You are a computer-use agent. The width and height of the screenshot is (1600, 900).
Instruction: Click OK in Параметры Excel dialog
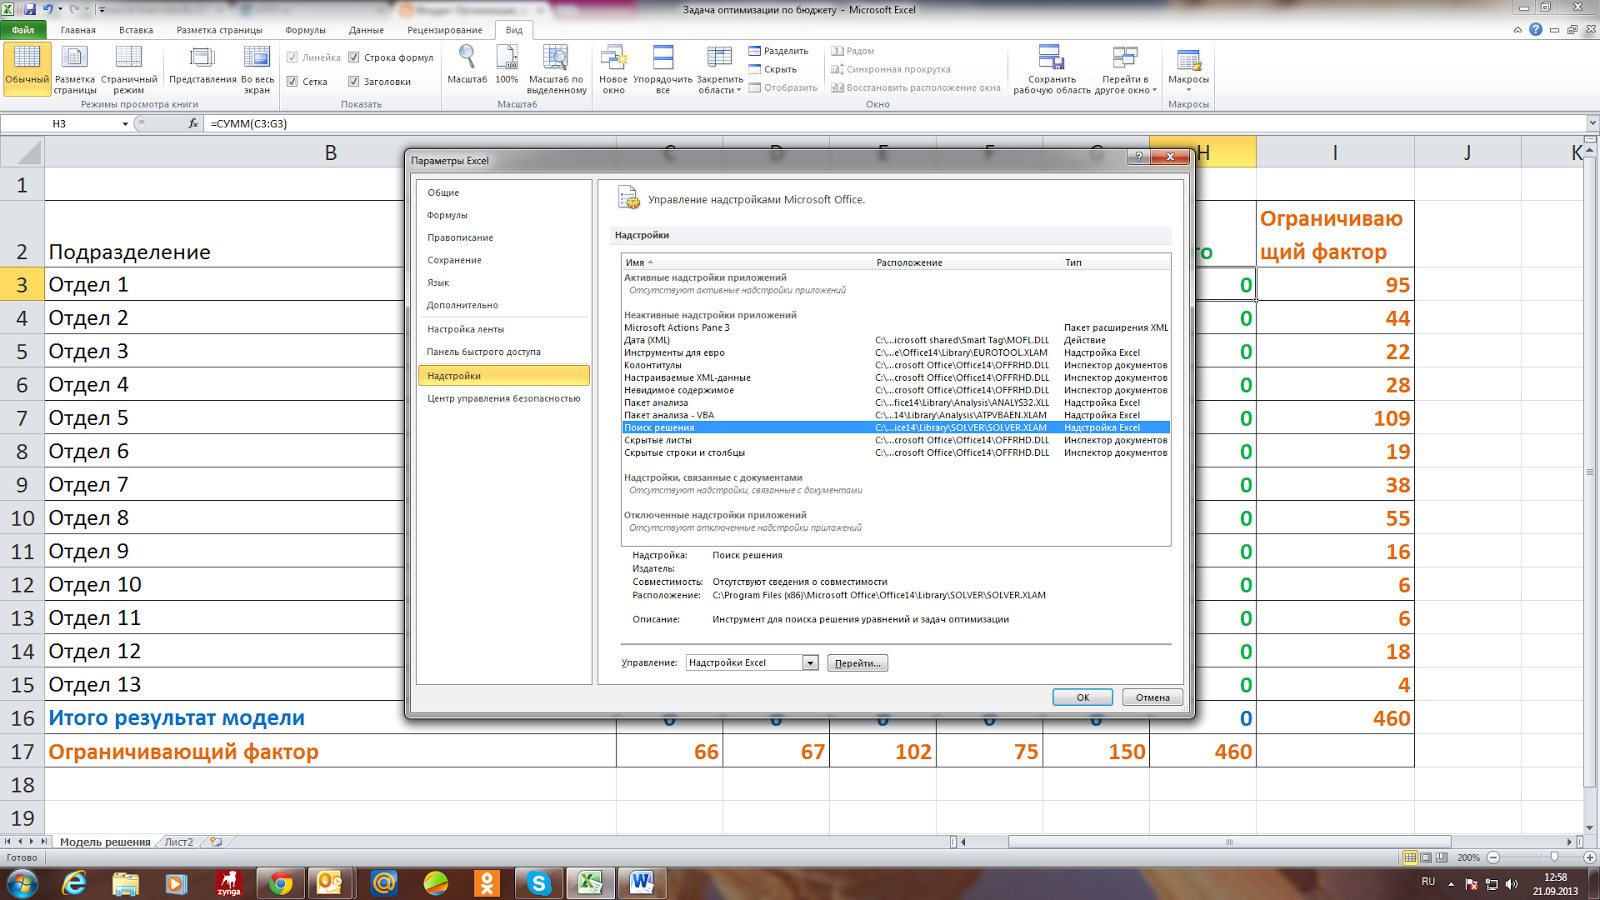[1082, 697]
